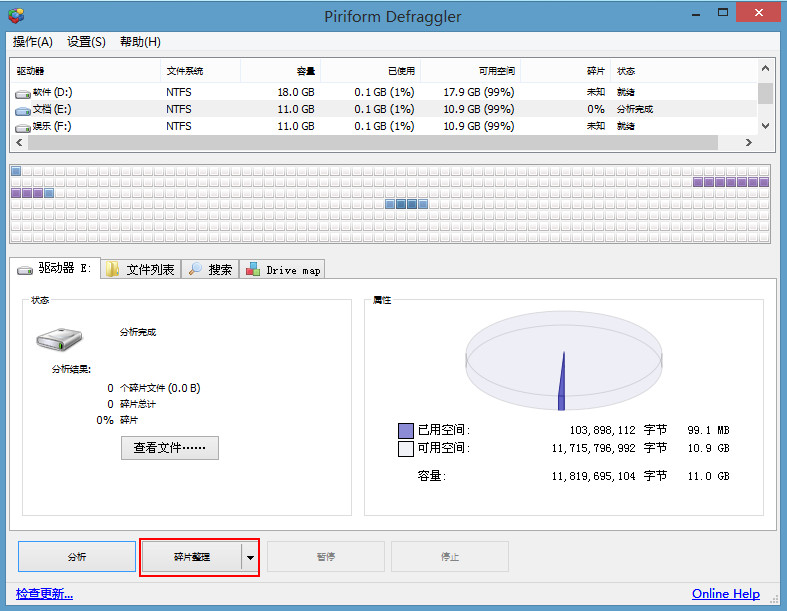The height and width of the screenshot is (611, 787).
Task: Click the drive list scroll up arrow
Action: pos(765,68)
